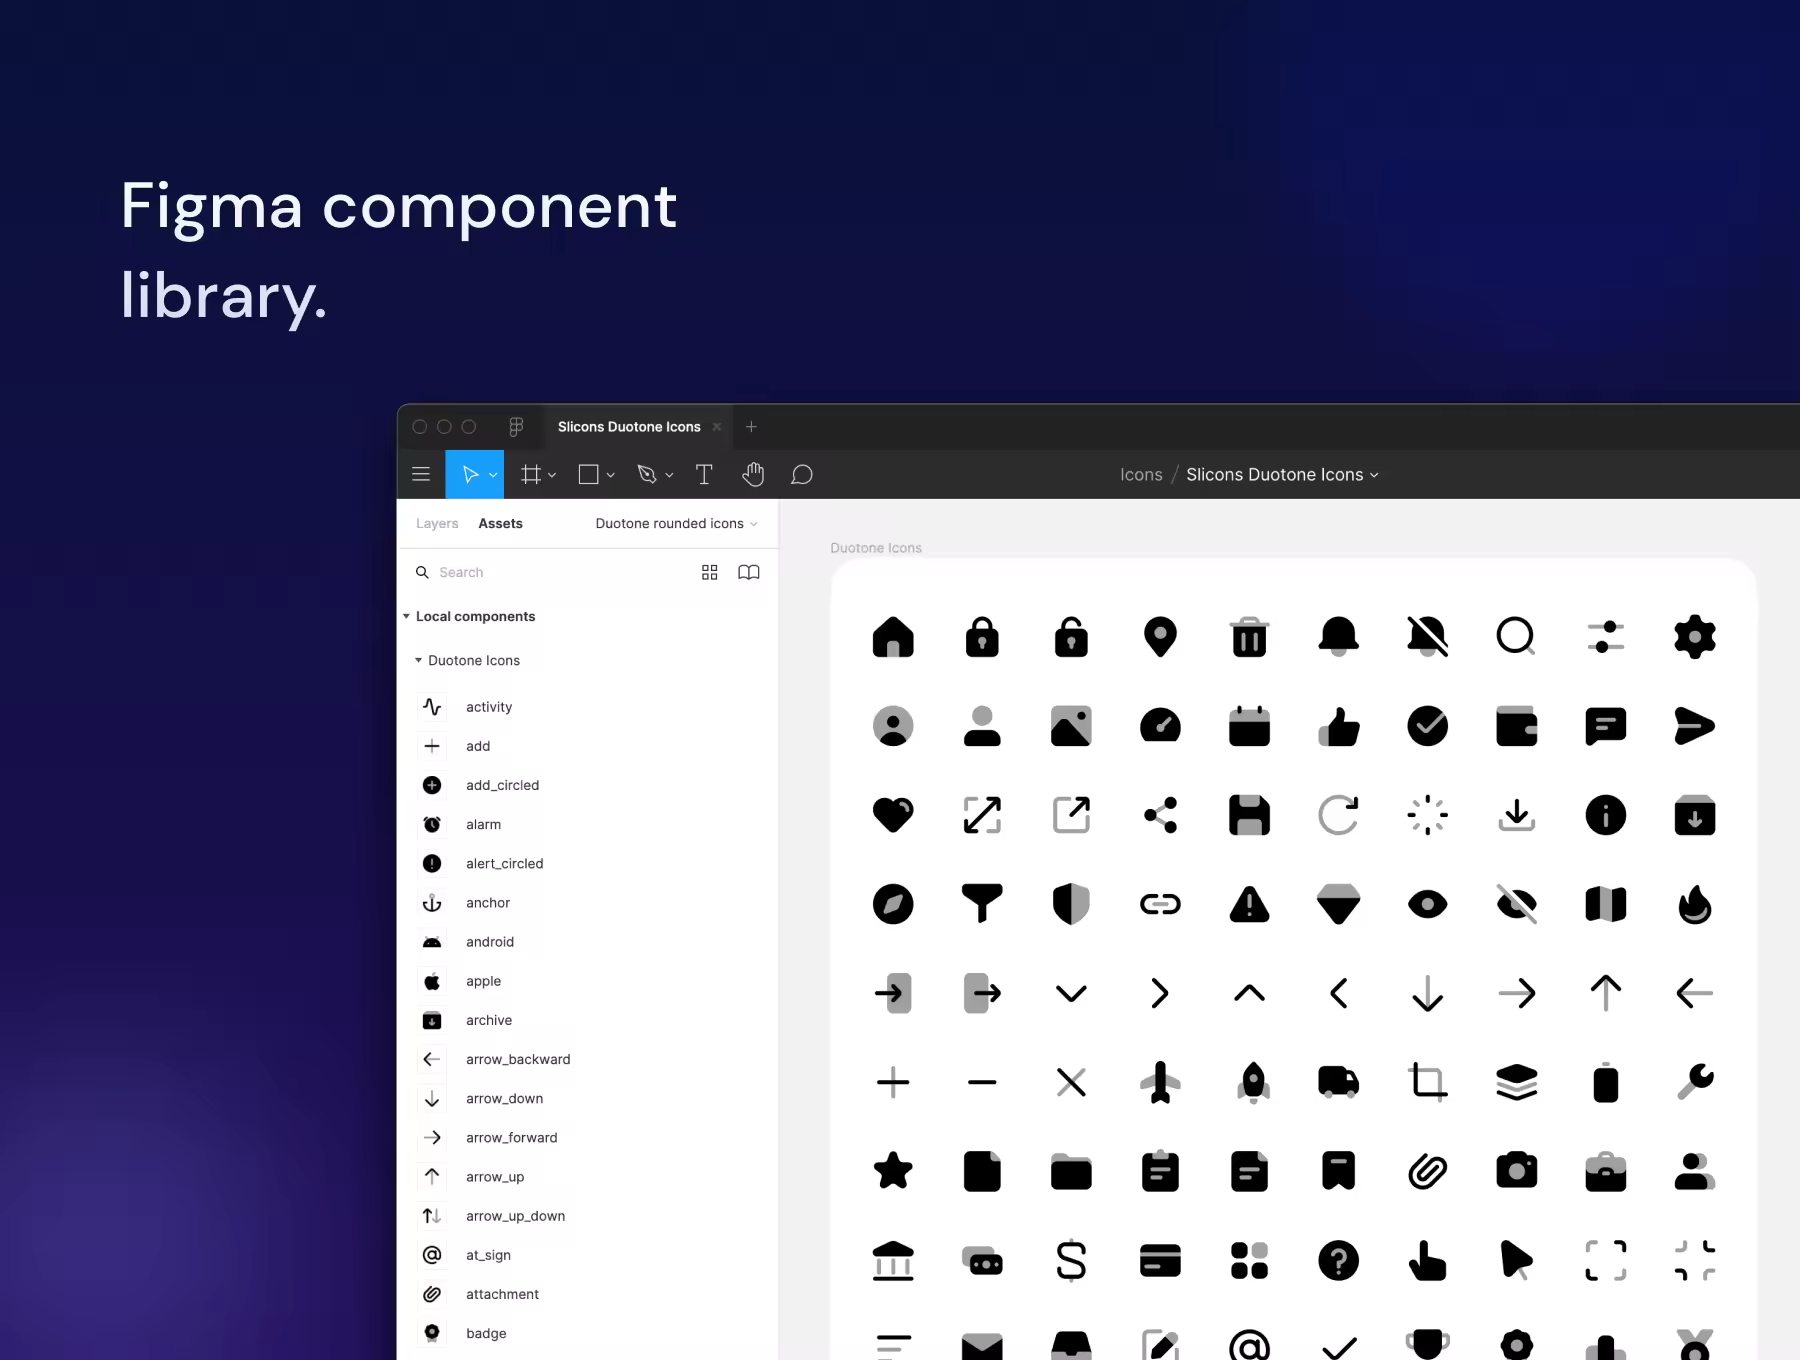Open the Duotone rounded icons page dropdown
The height and width of the screenshot is (1360, 1800).
[x=677, y=523]
